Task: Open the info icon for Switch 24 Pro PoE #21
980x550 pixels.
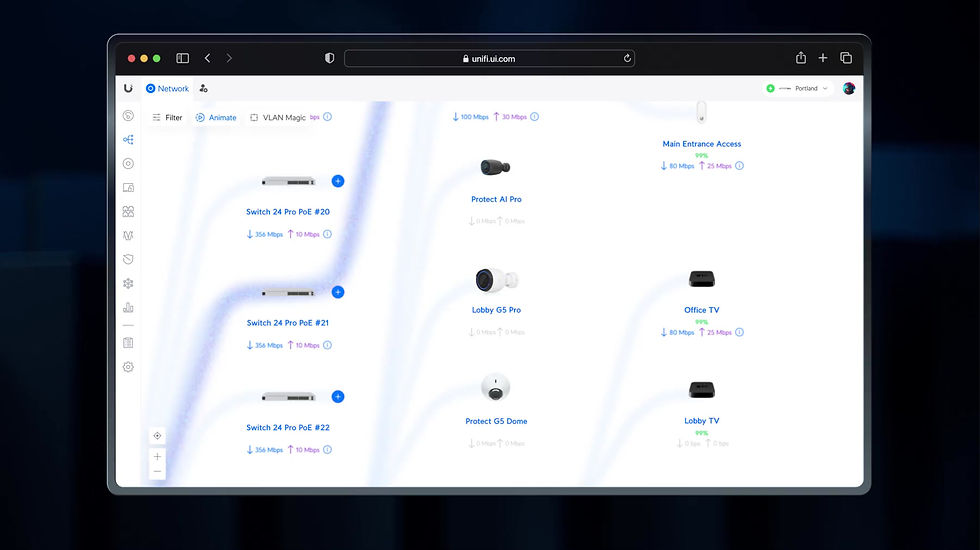Action: point(328,345)
